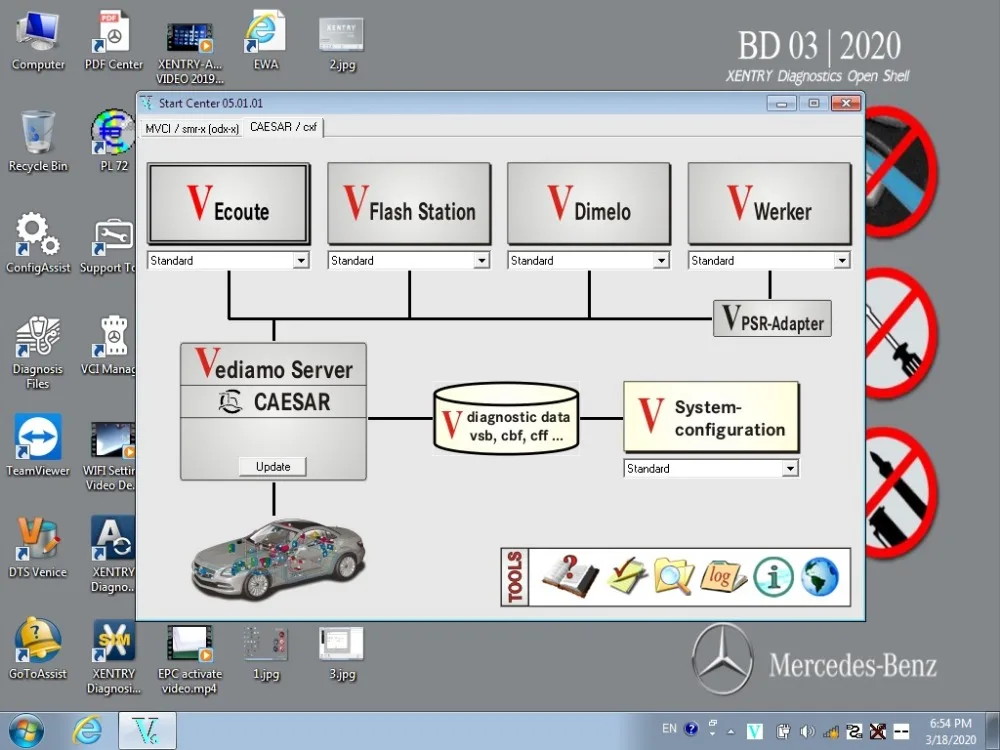Click the car image below Vediamo Server
The image size is (1000, 750).
pos(278,559)
